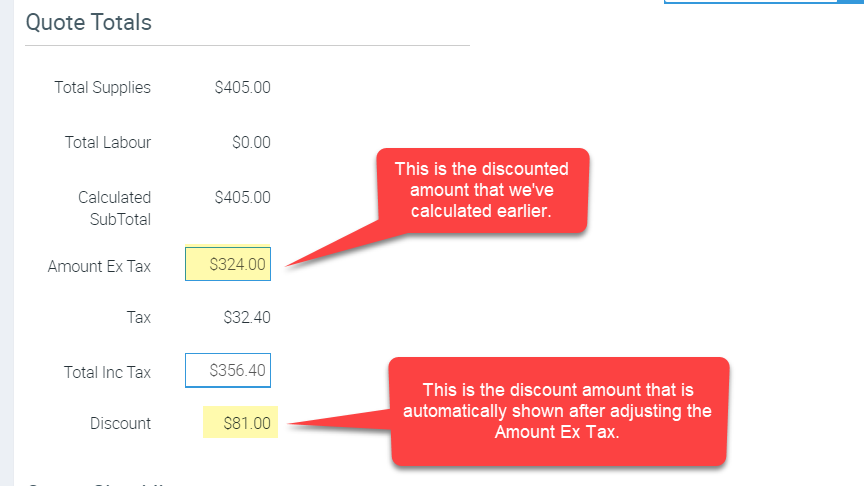The image size is (864, 486).
Task: Select the Tax $32.40 amount
Action: (246, 318)
